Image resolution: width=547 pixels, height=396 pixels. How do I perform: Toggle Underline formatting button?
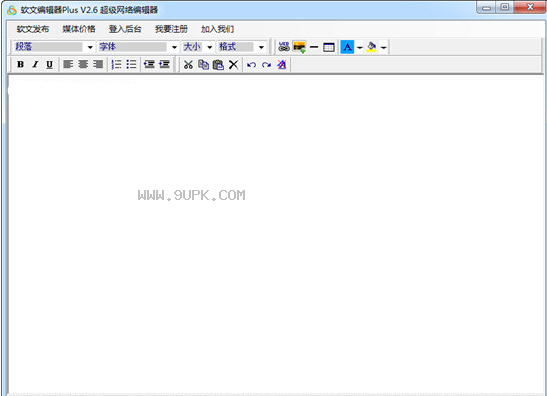pos(50,64)
